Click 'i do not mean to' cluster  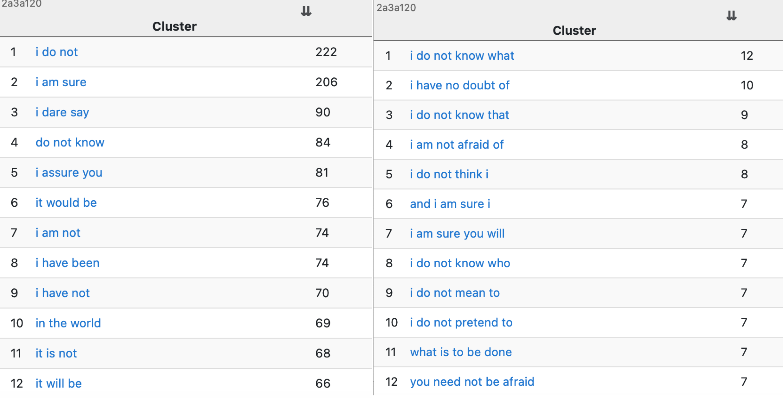coord(454,293)
